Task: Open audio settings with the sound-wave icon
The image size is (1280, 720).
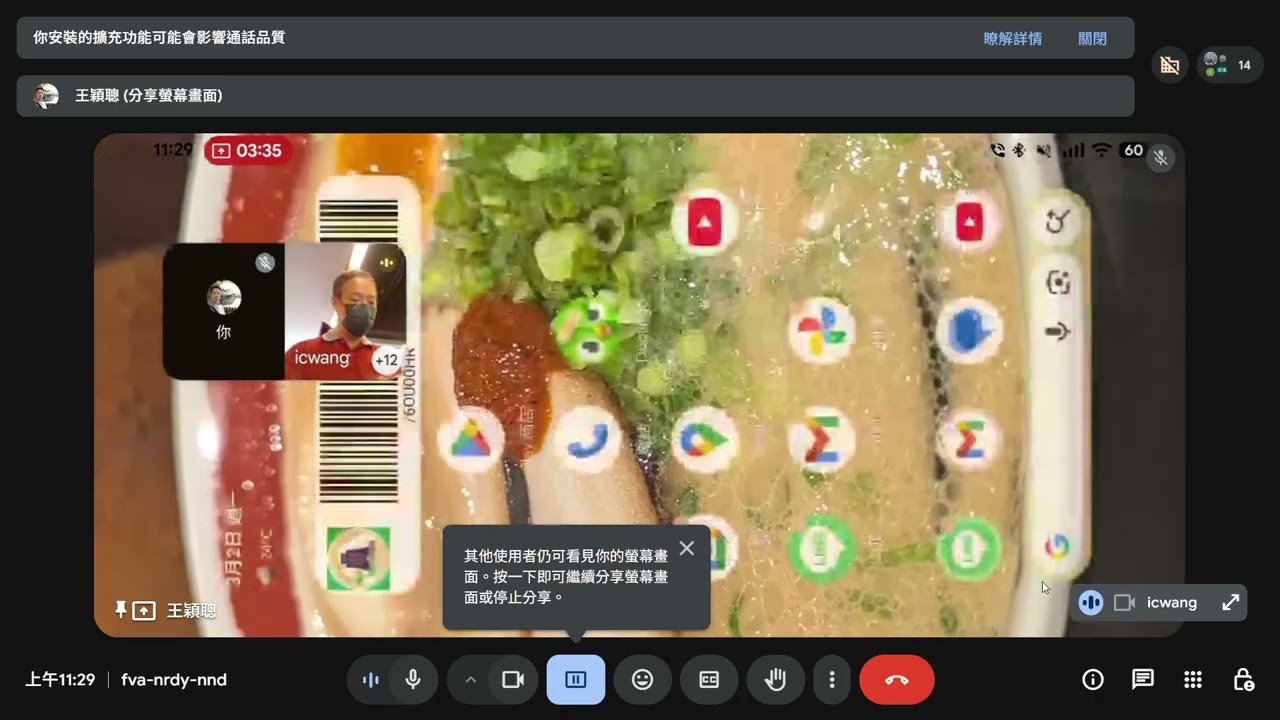Action: [x=371, y=680]
